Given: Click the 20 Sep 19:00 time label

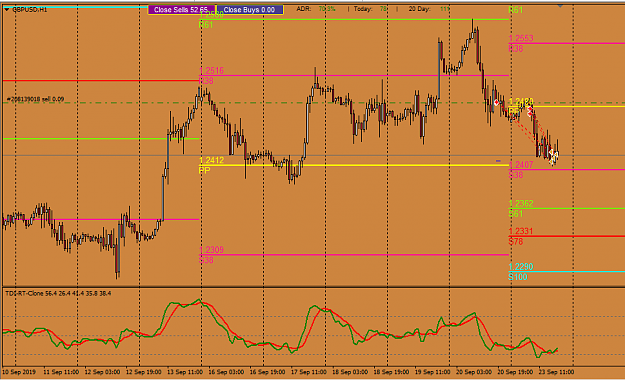Looking at the screenshot, I should tap(515, 372).
